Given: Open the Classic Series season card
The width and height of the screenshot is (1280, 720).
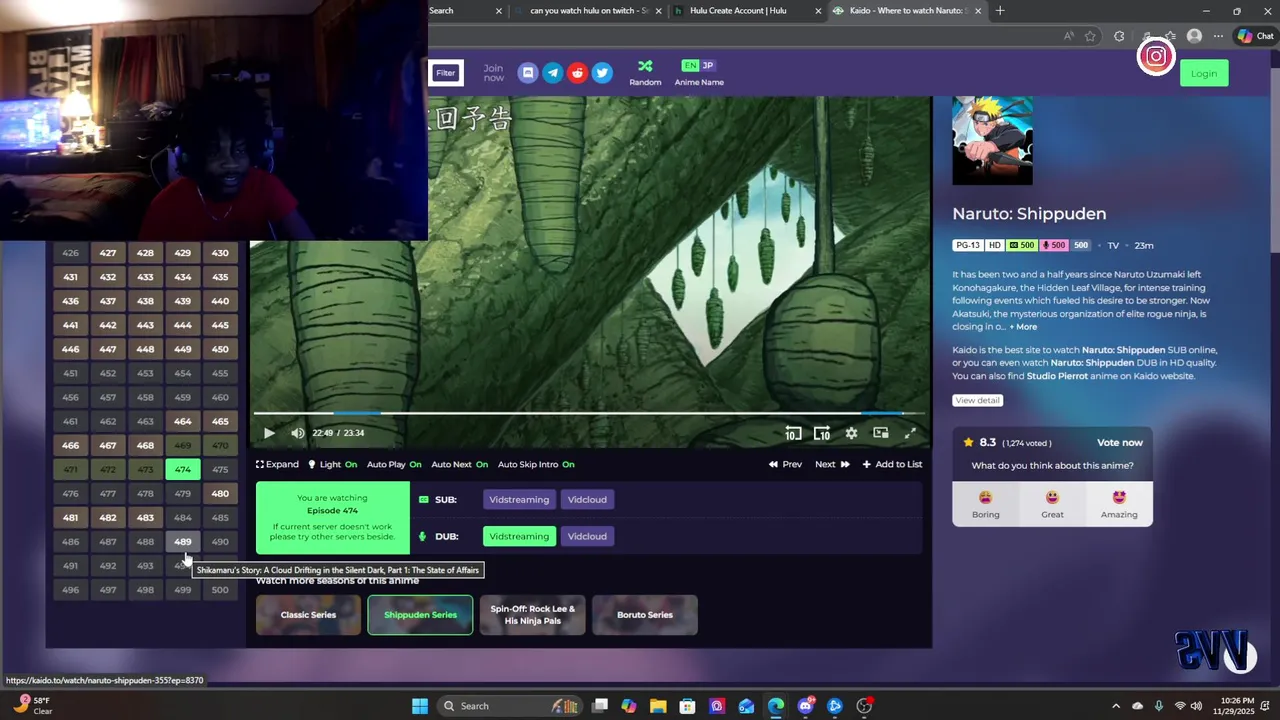Looking at the screenshot, I should click(308, 615).
